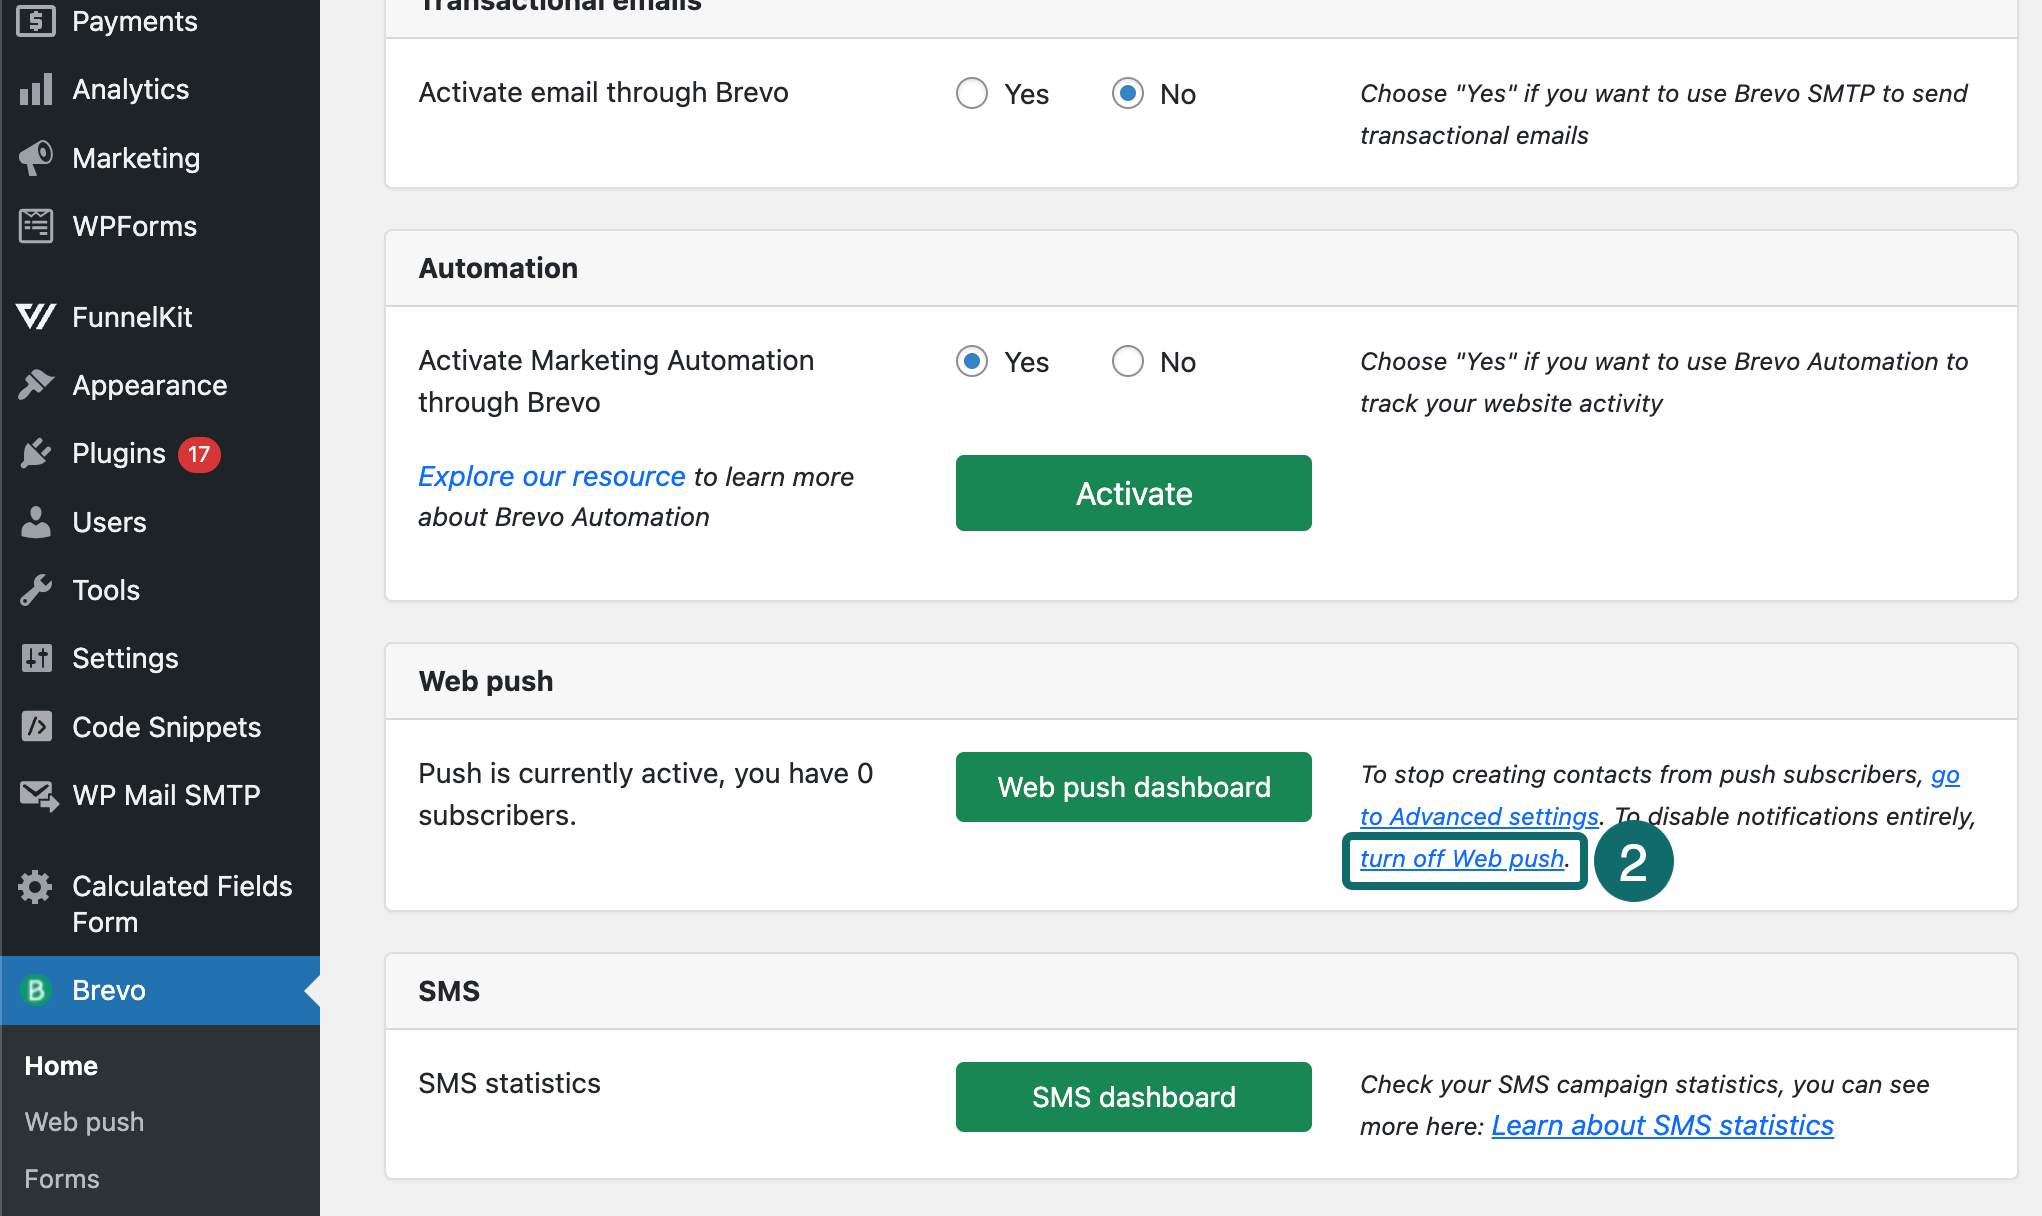Click the Settings sliders icon

[36, 658]
